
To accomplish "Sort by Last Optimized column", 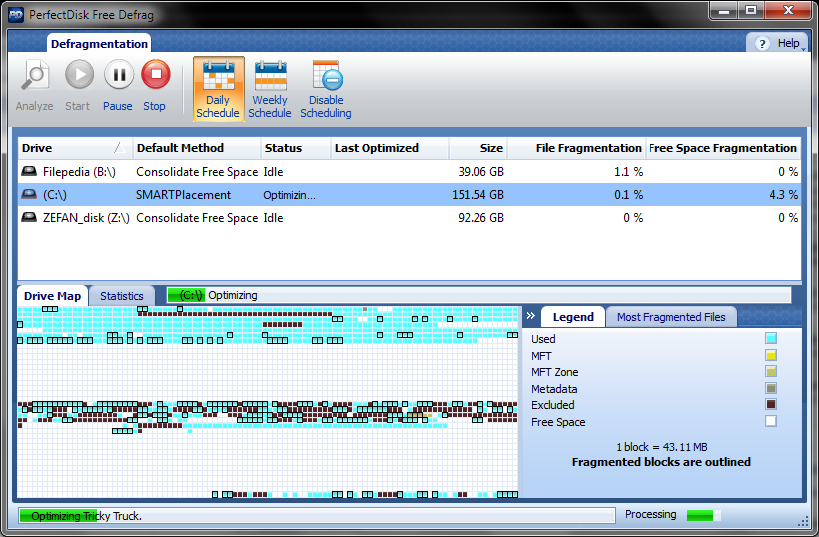I will click(390, 148).
